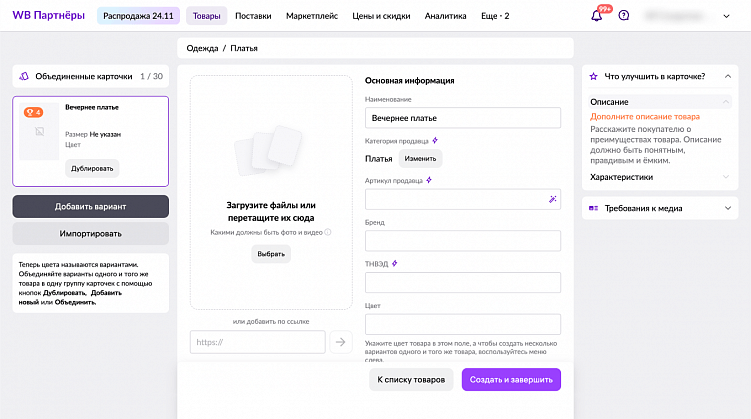Expand the Требования к медиа panel
The width and height of the screenshot is (751, 419).
pyautogui.click(x=728, y=208)
